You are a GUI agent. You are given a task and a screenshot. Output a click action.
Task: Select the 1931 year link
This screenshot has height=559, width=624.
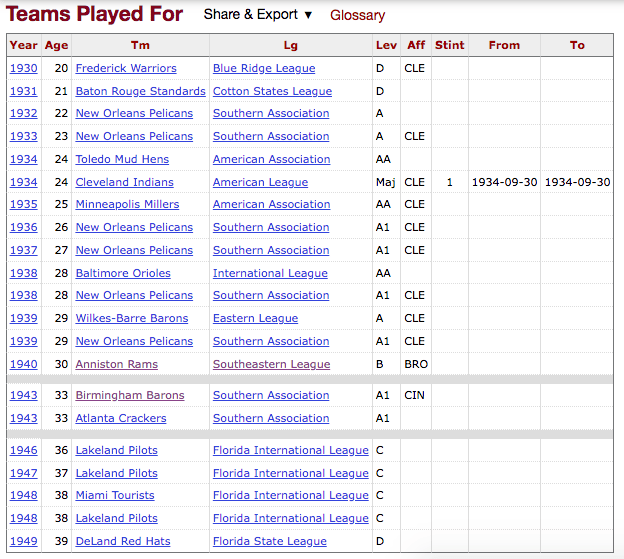pyautogui.click(x=23, y=91)
